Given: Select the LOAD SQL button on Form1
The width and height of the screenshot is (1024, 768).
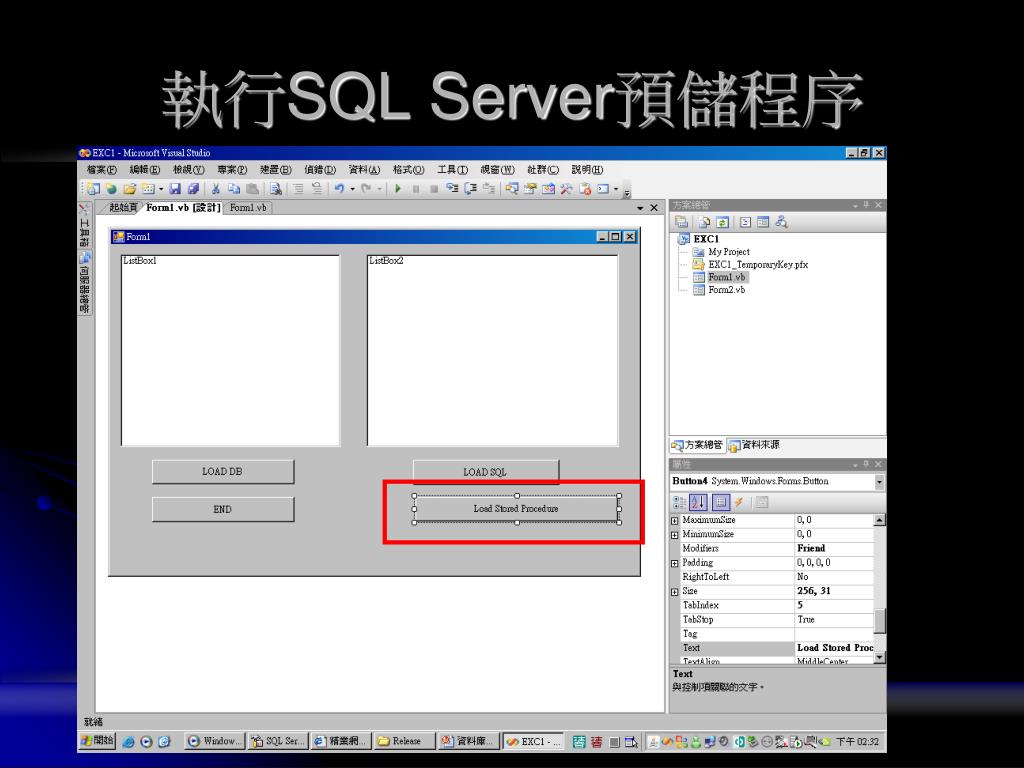Looking at the screenshot, I should pyautogui.click(x=485, y=471).
